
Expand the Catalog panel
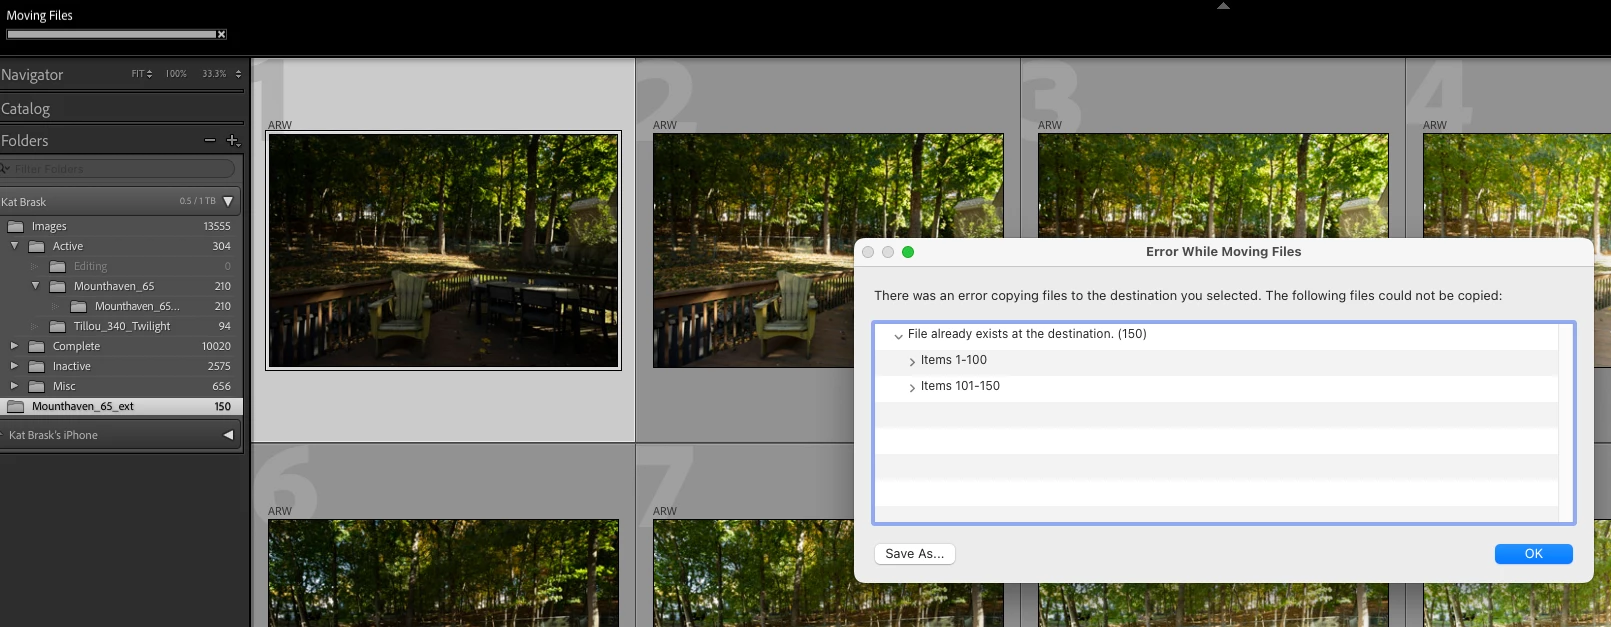pos(26,108)
